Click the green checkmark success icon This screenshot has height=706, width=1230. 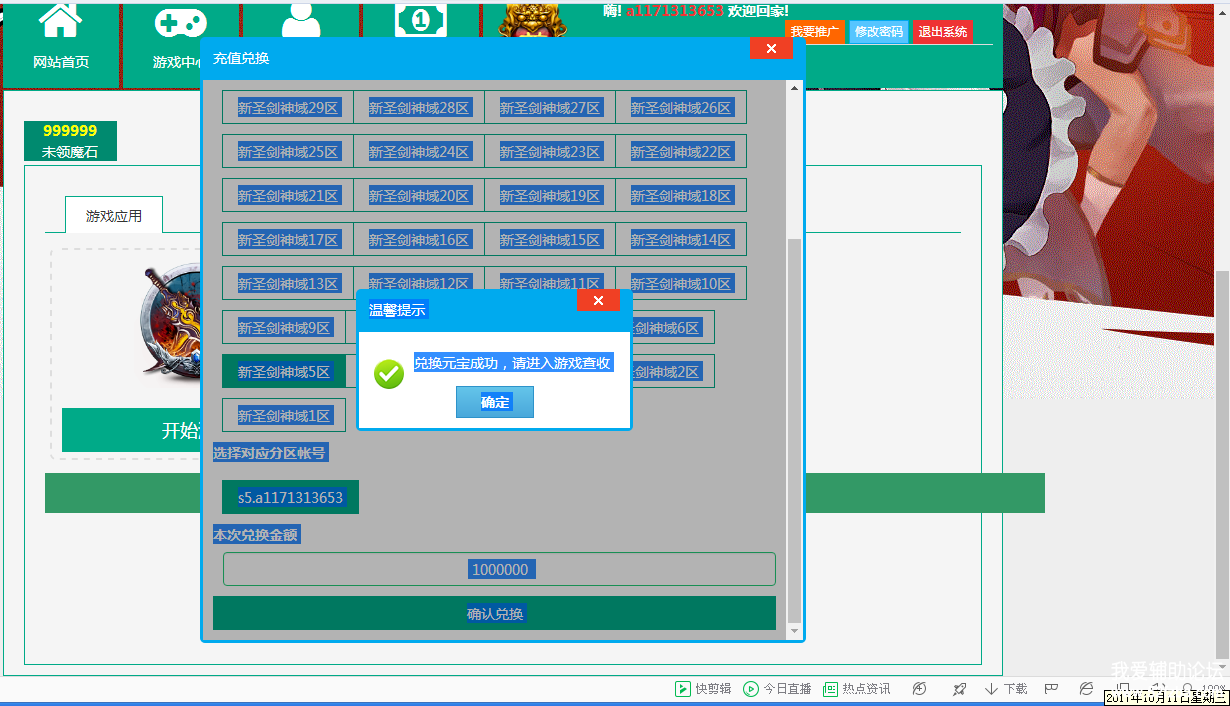coord(389,375)
